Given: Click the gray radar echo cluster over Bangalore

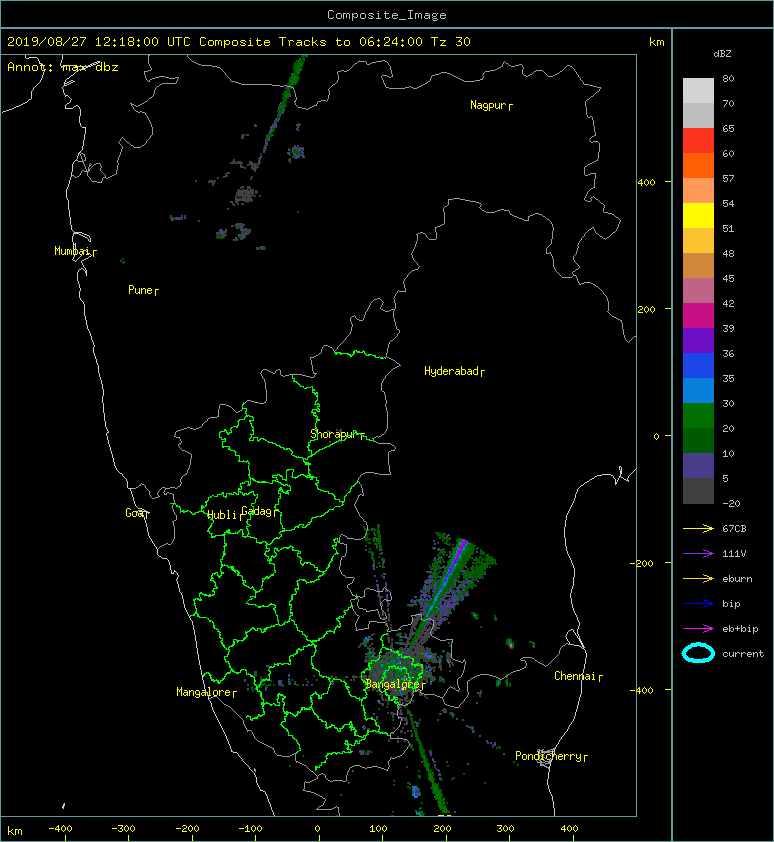Looking at the screenshot, I should click(x=397, y=669).
